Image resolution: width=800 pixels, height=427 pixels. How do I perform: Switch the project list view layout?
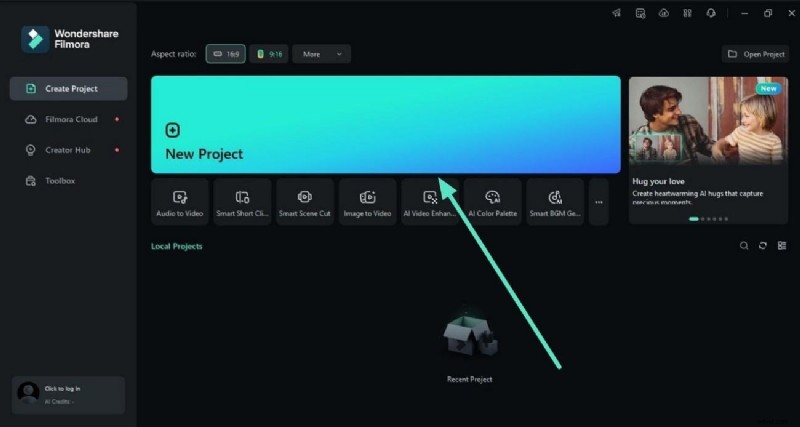click(x=781, y=246)
